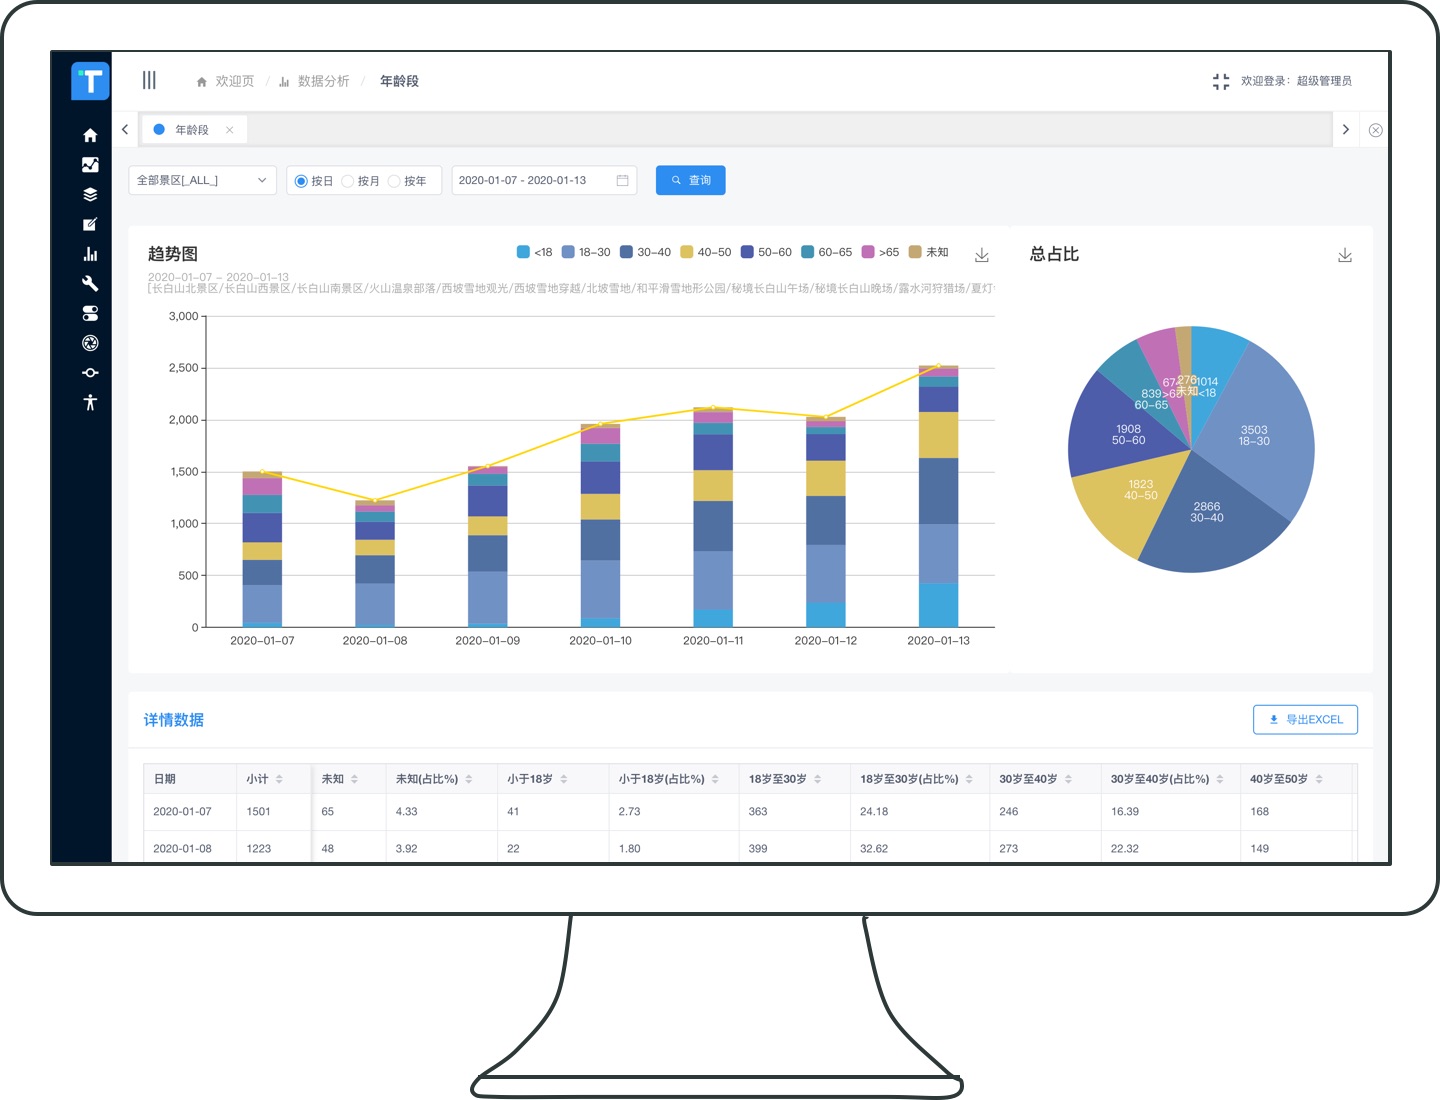Export data with 导出EXCEL button
The width and height of the screenshot is (1440, 1100).
1305,719
